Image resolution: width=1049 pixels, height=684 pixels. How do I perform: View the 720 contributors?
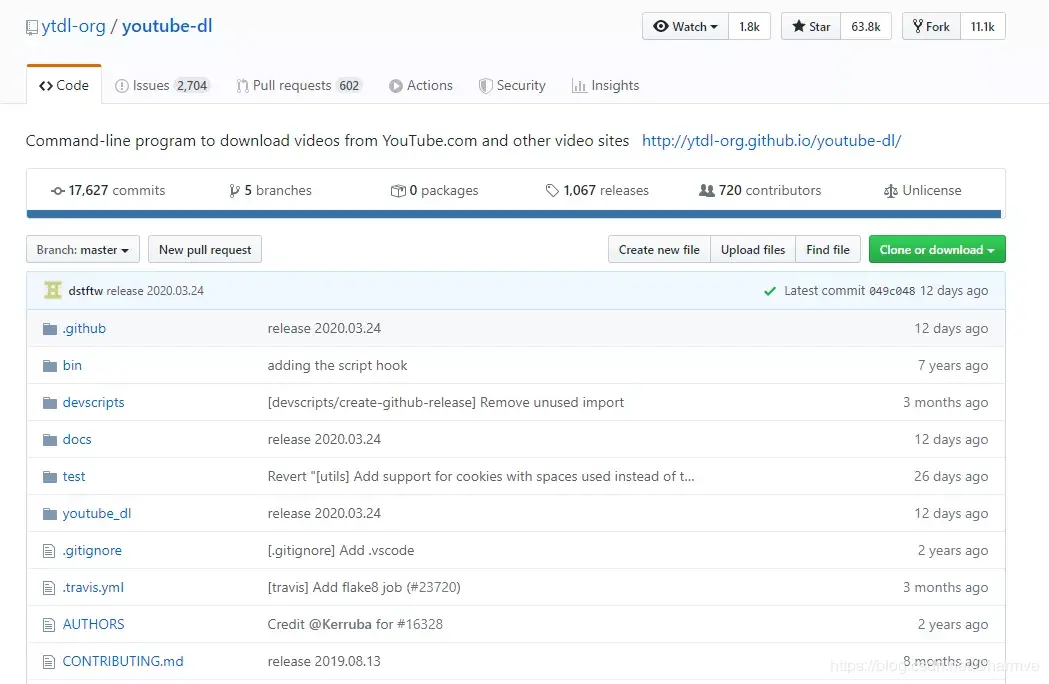click(760, 190)
